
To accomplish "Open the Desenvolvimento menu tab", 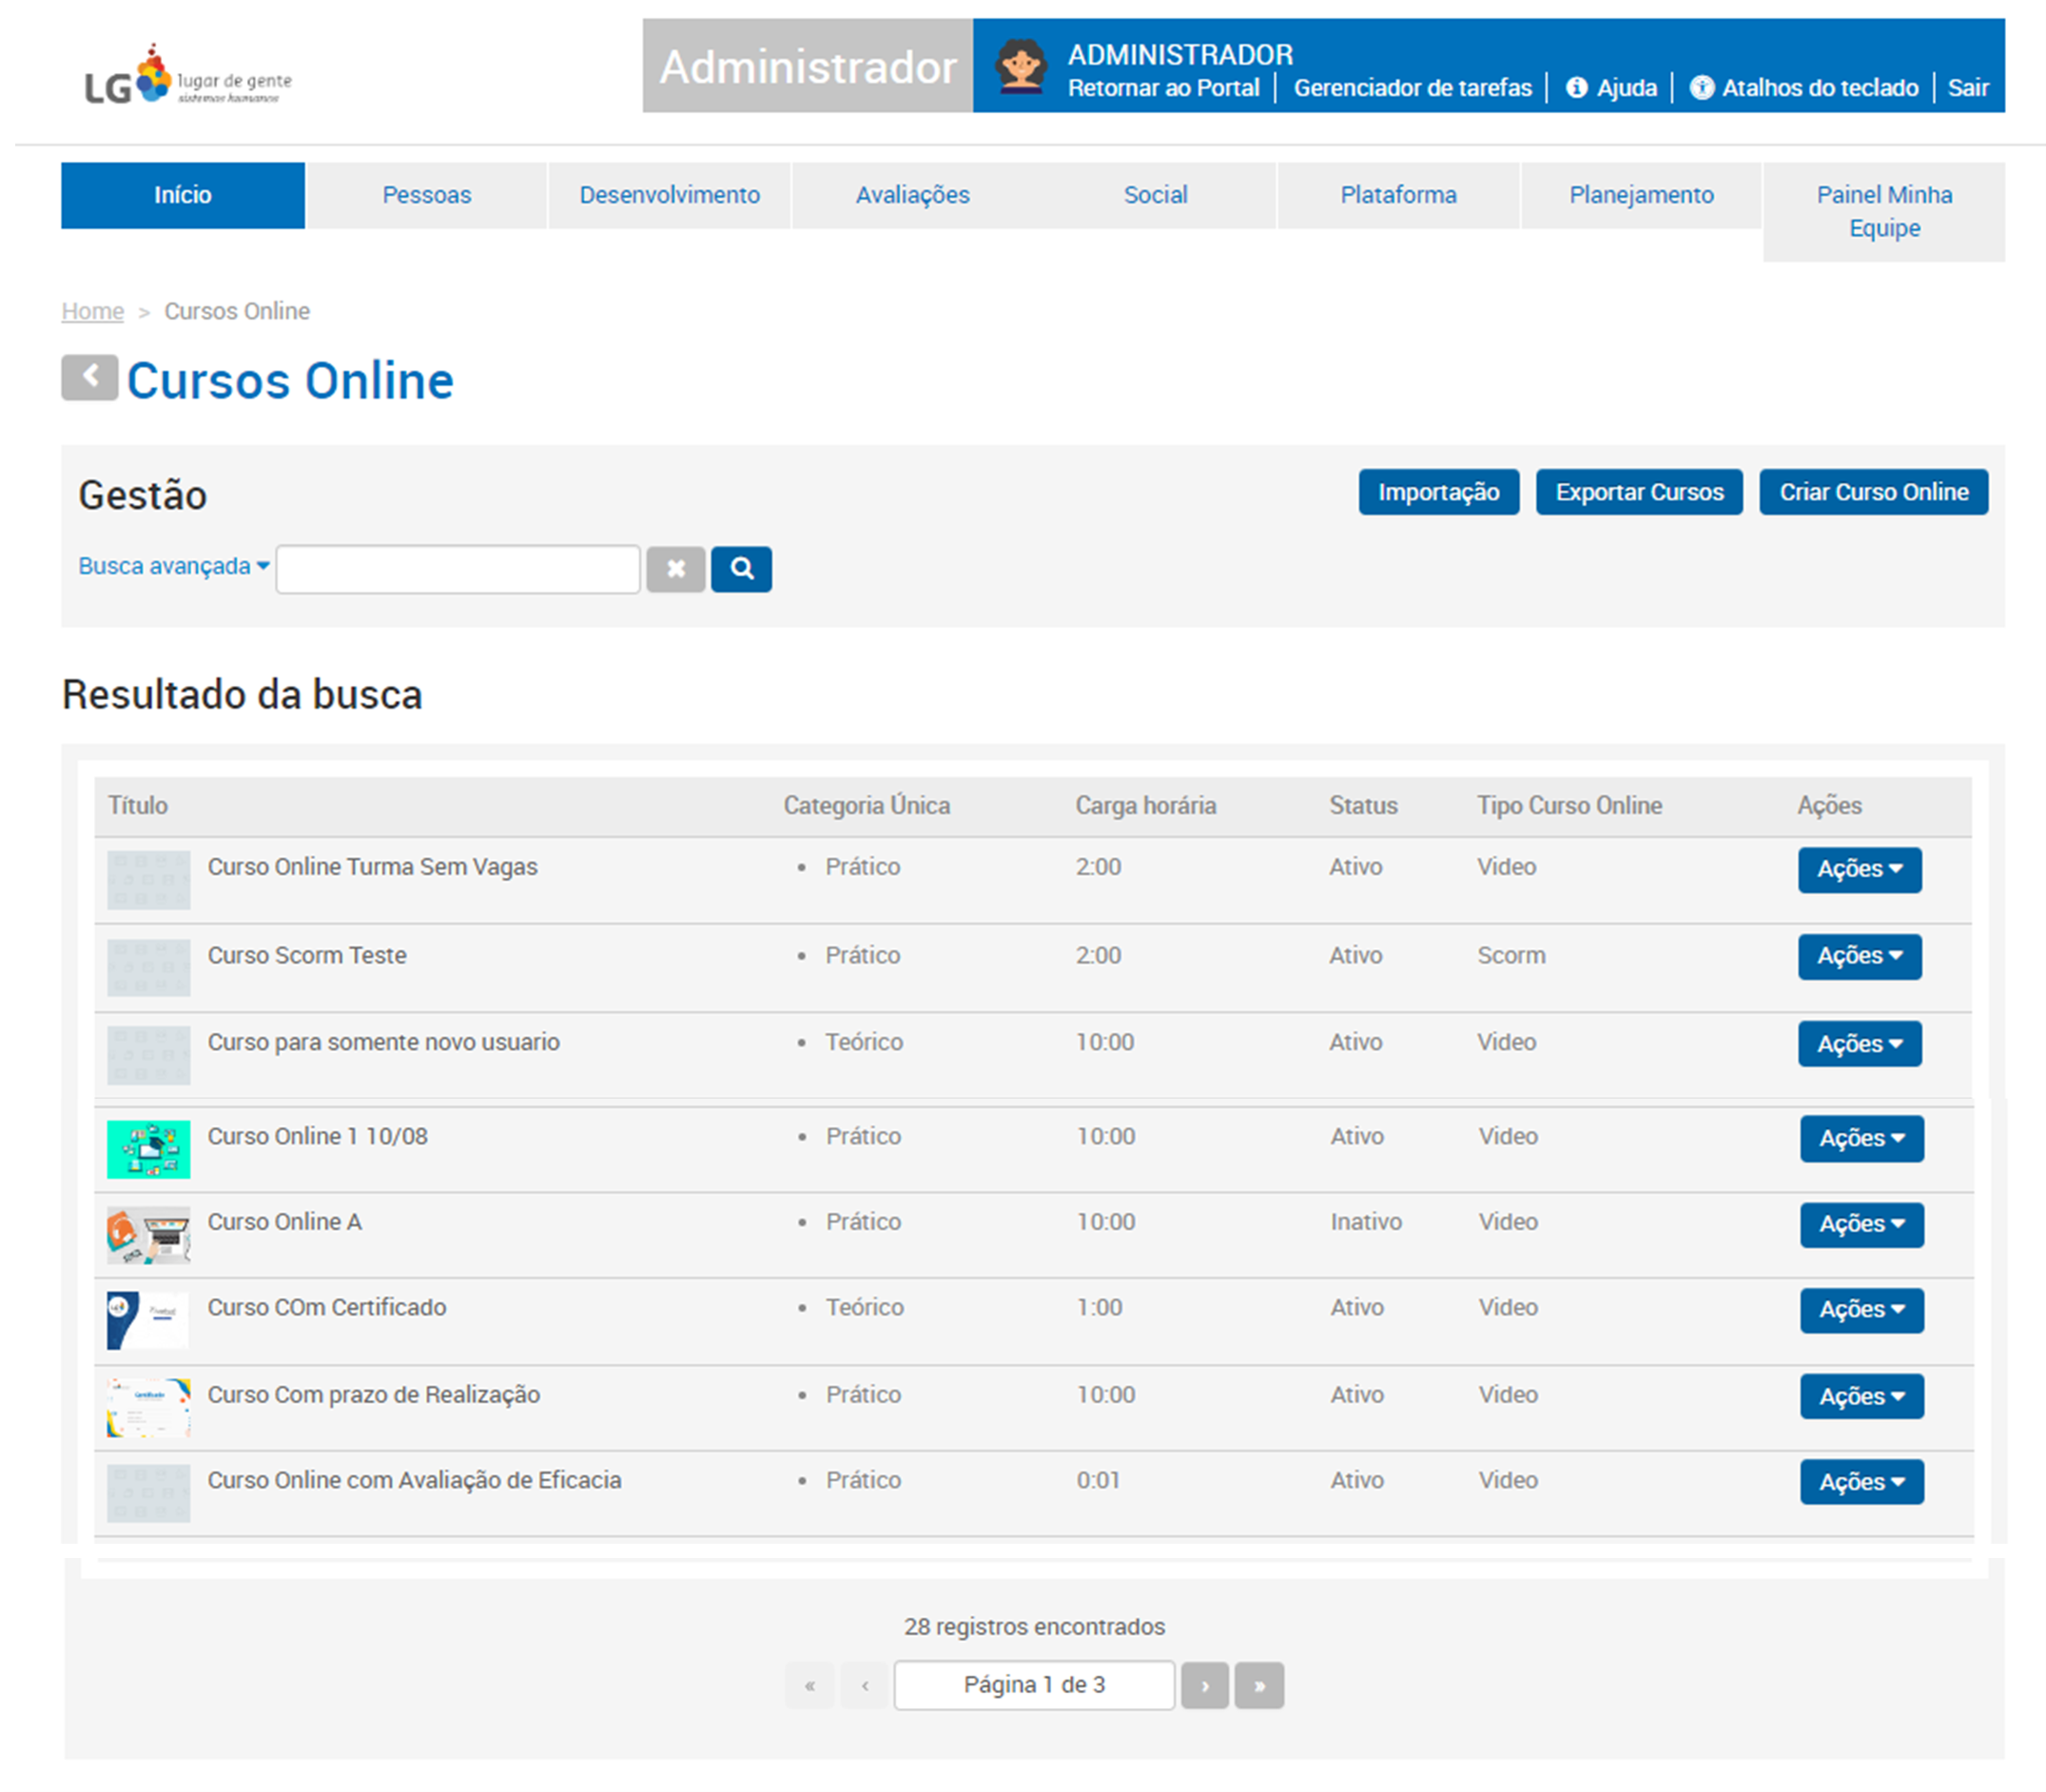I will [x=670, y=195].
